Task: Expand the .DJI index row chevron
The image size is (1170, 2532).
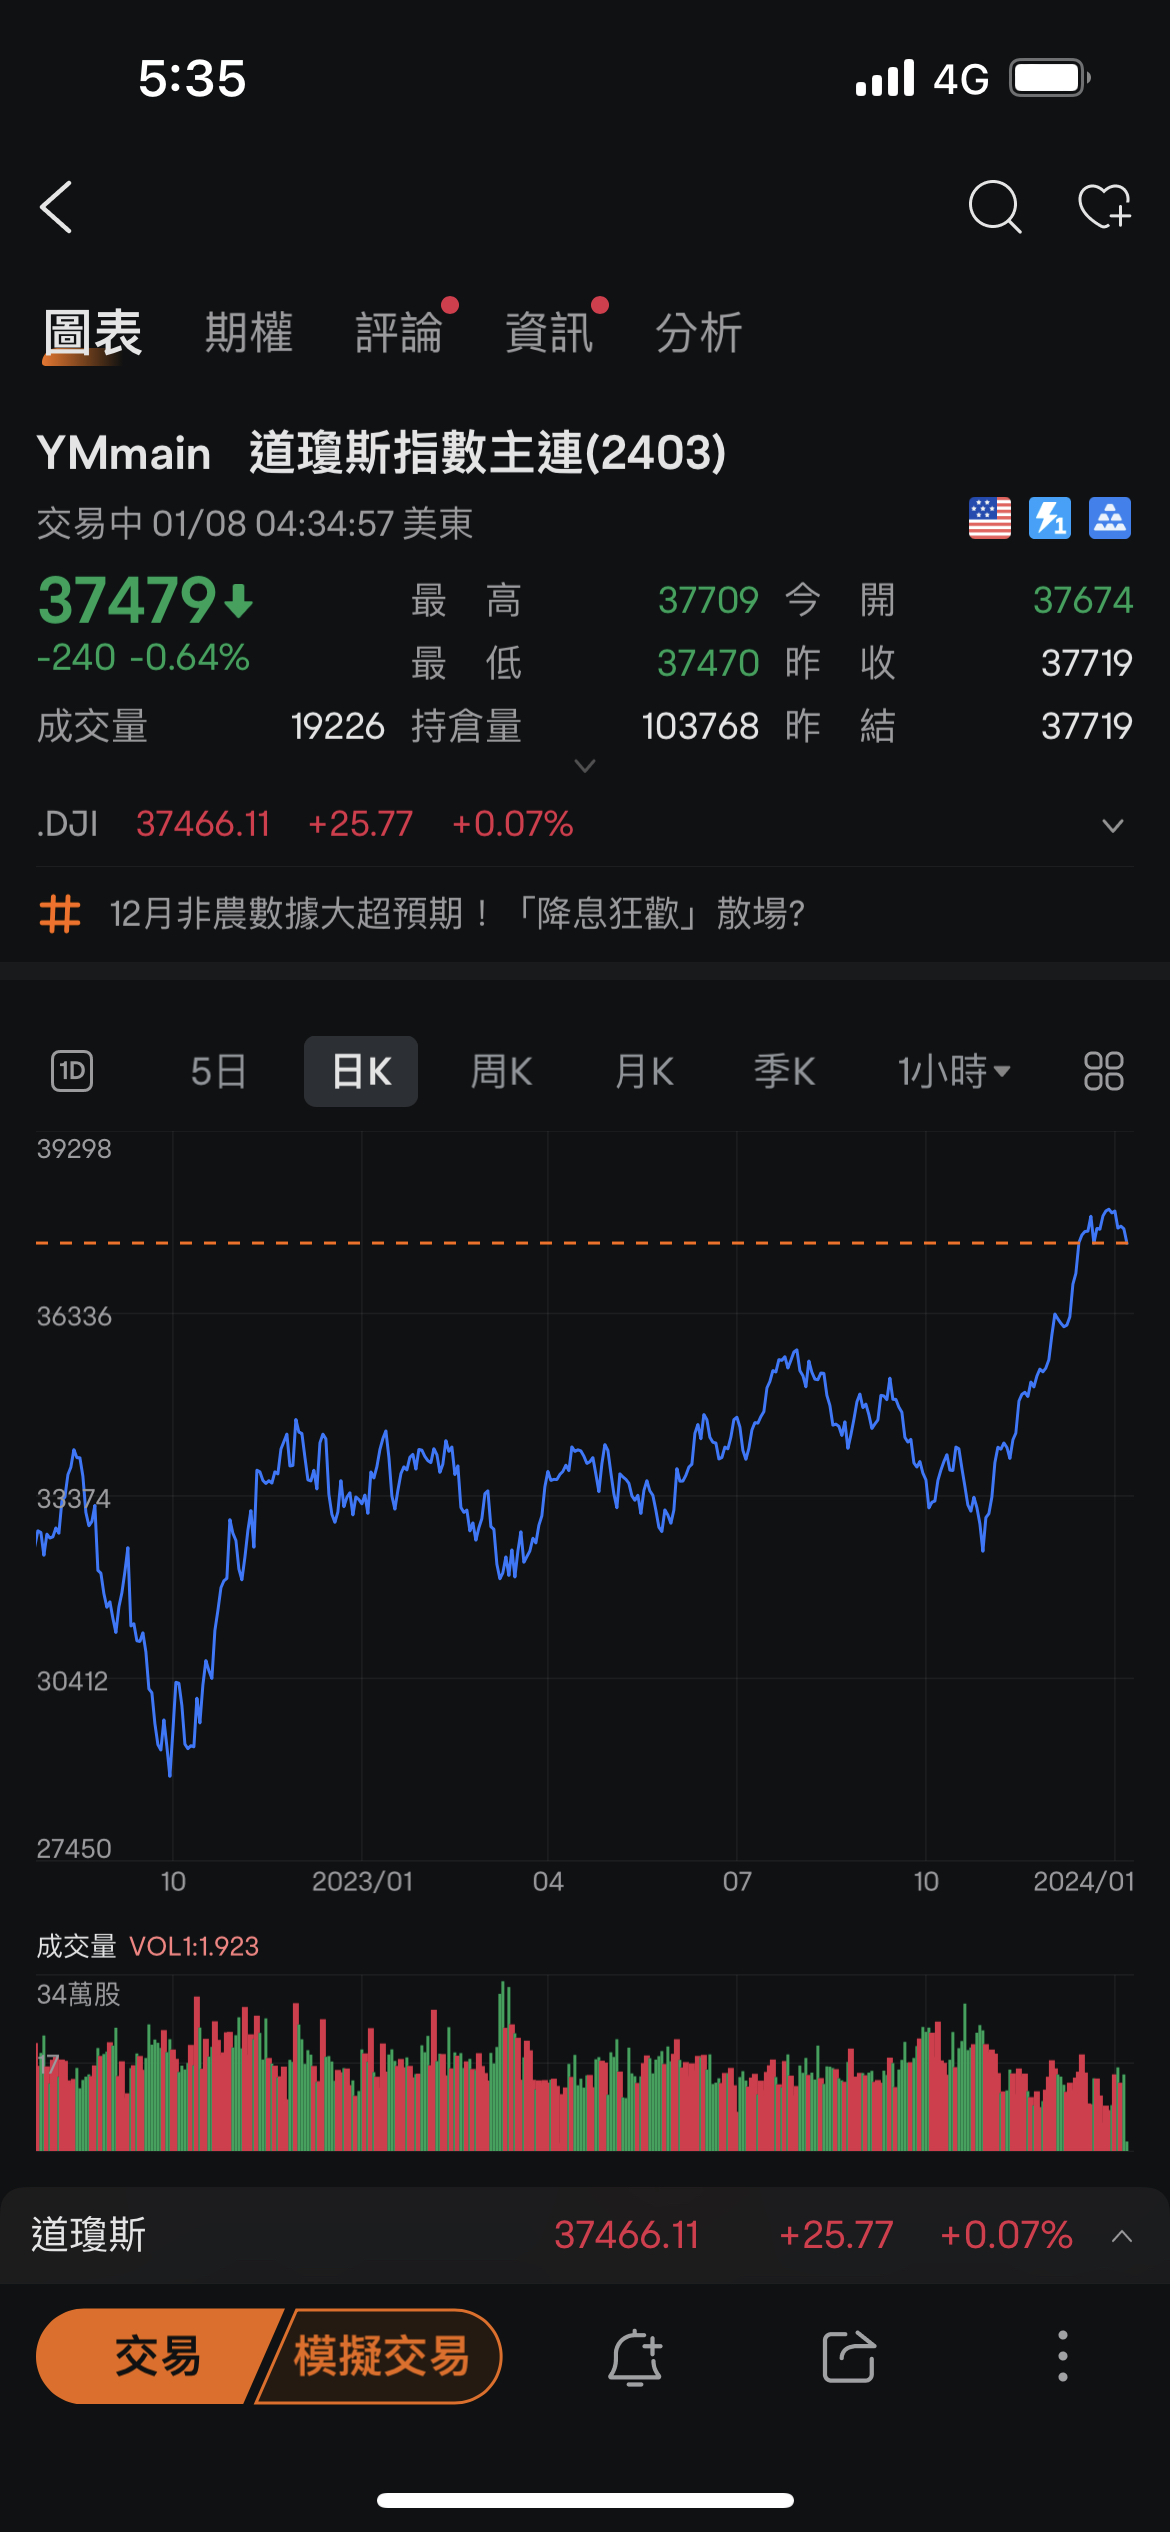Action: (1113, 826)
